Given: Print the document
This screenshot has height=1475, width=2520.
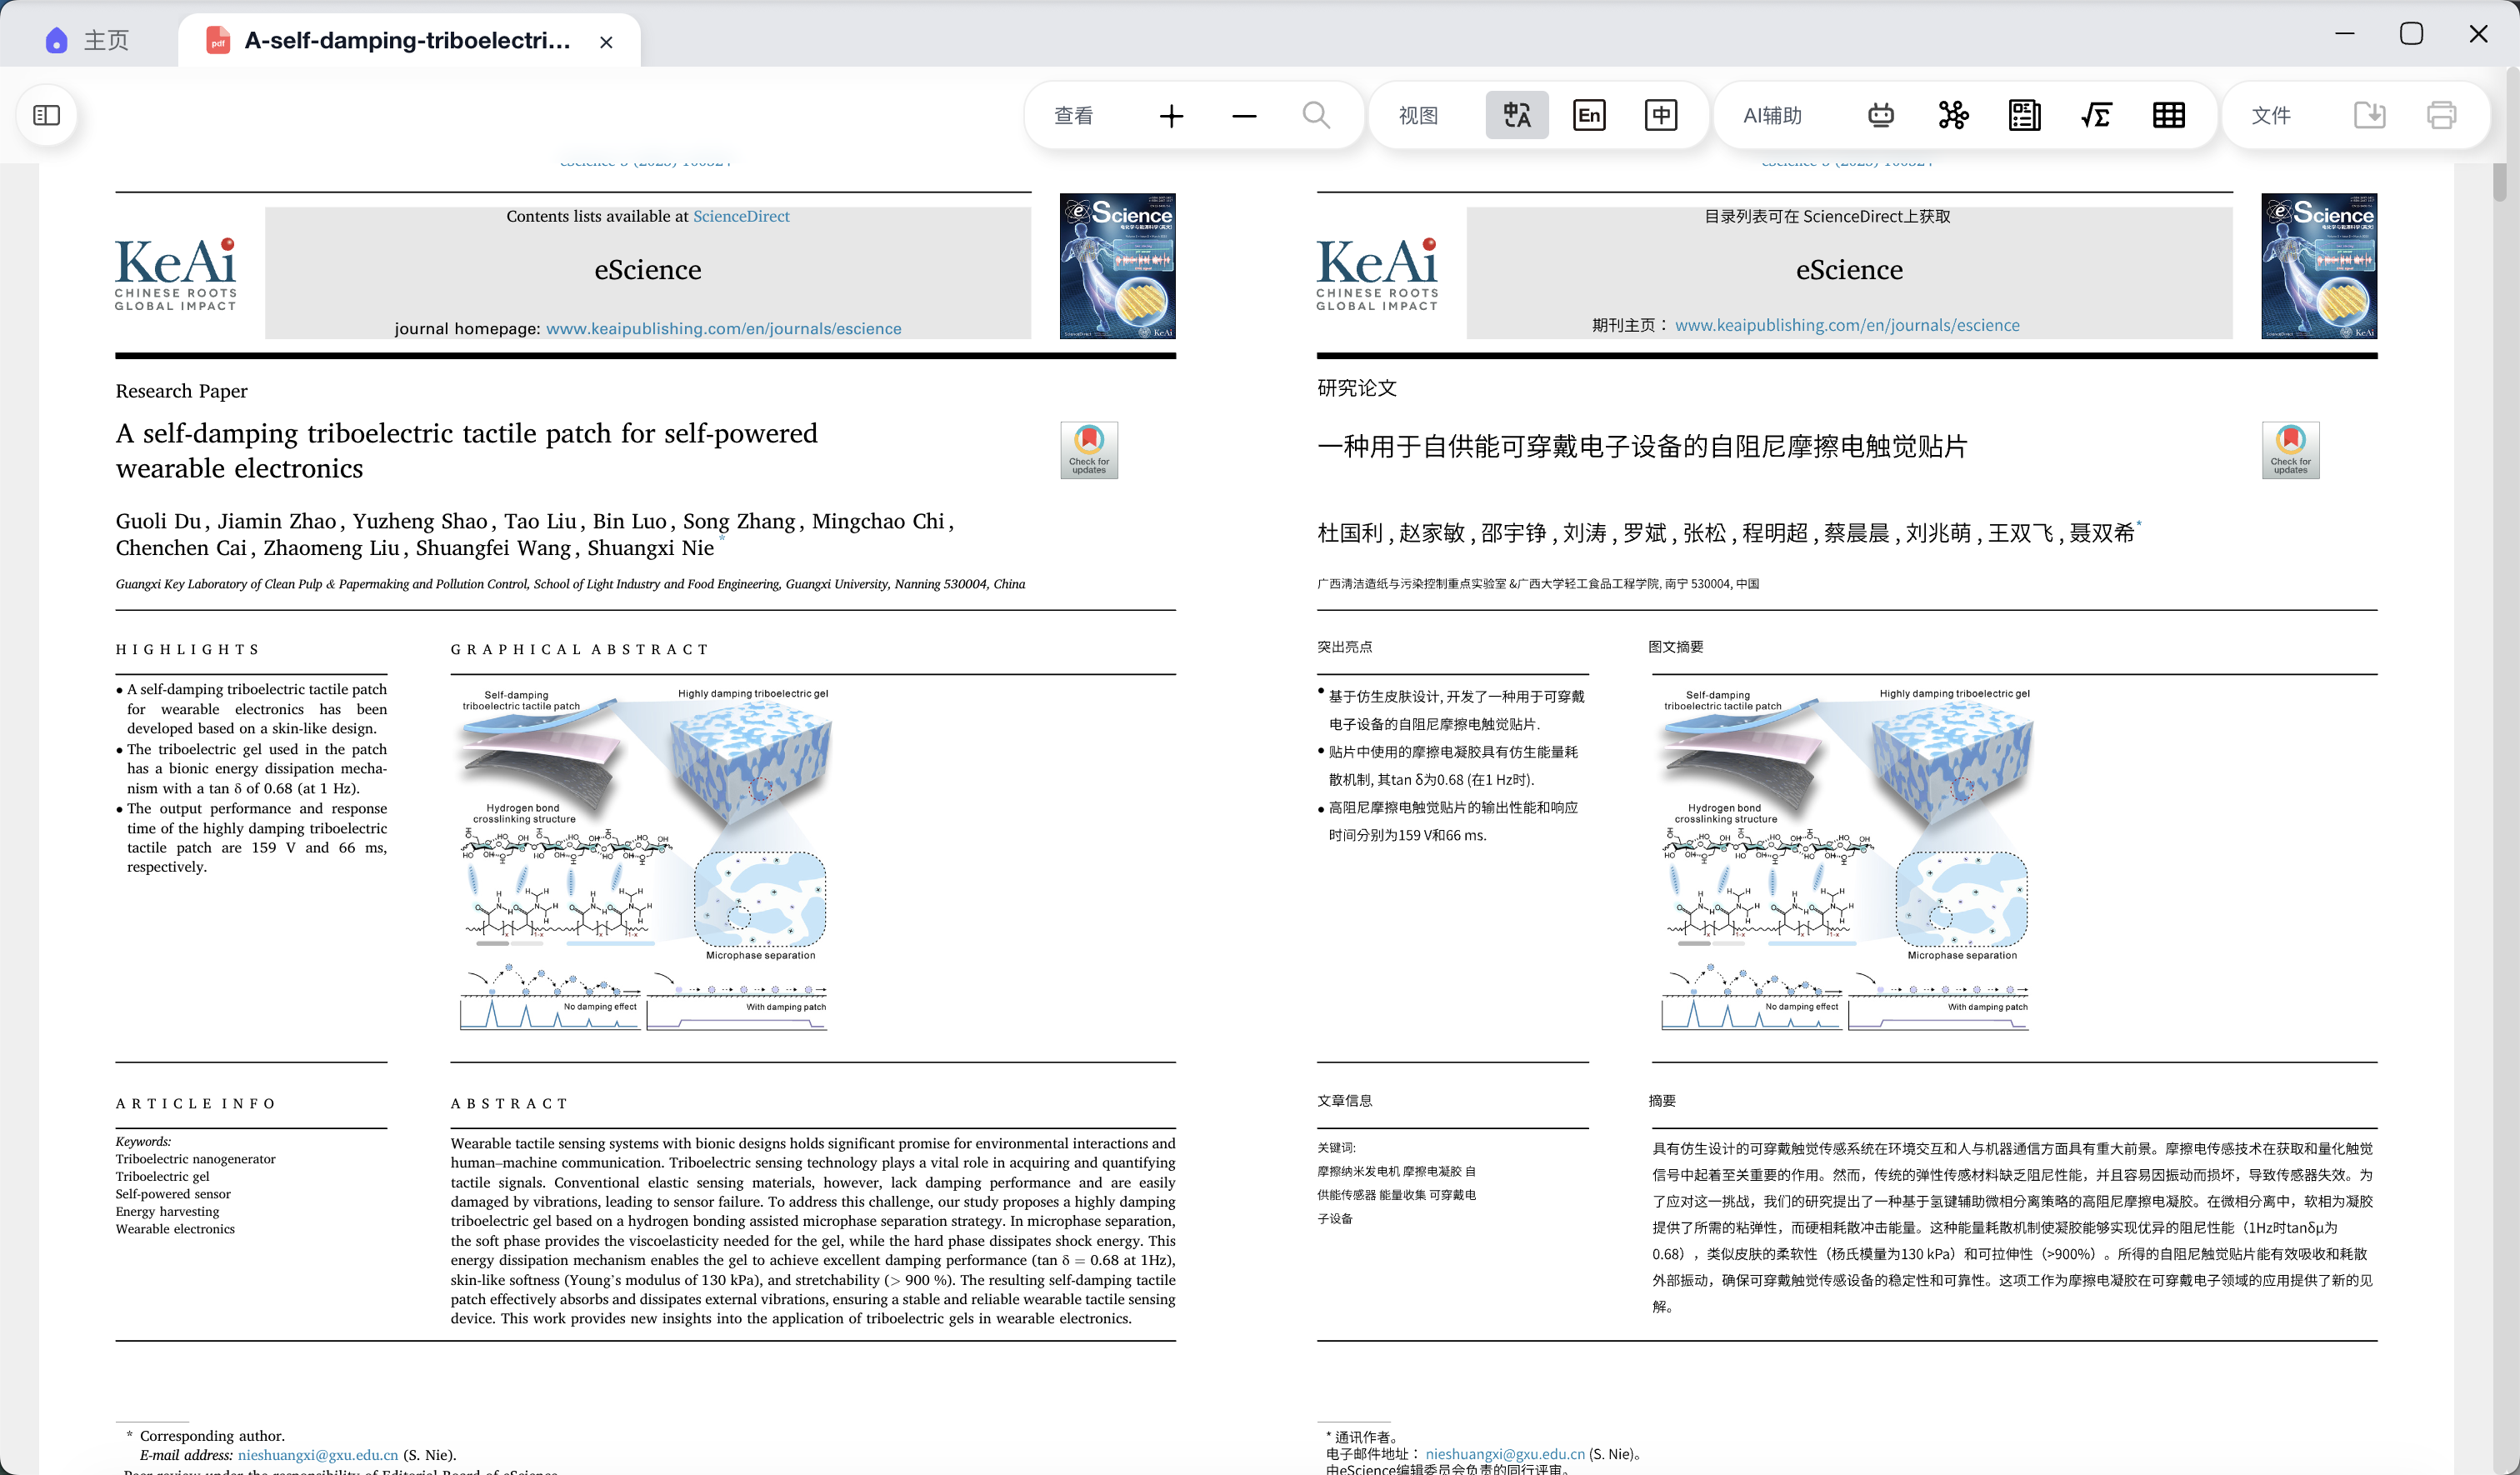Looking at the screenshot, I should 2441,116.
